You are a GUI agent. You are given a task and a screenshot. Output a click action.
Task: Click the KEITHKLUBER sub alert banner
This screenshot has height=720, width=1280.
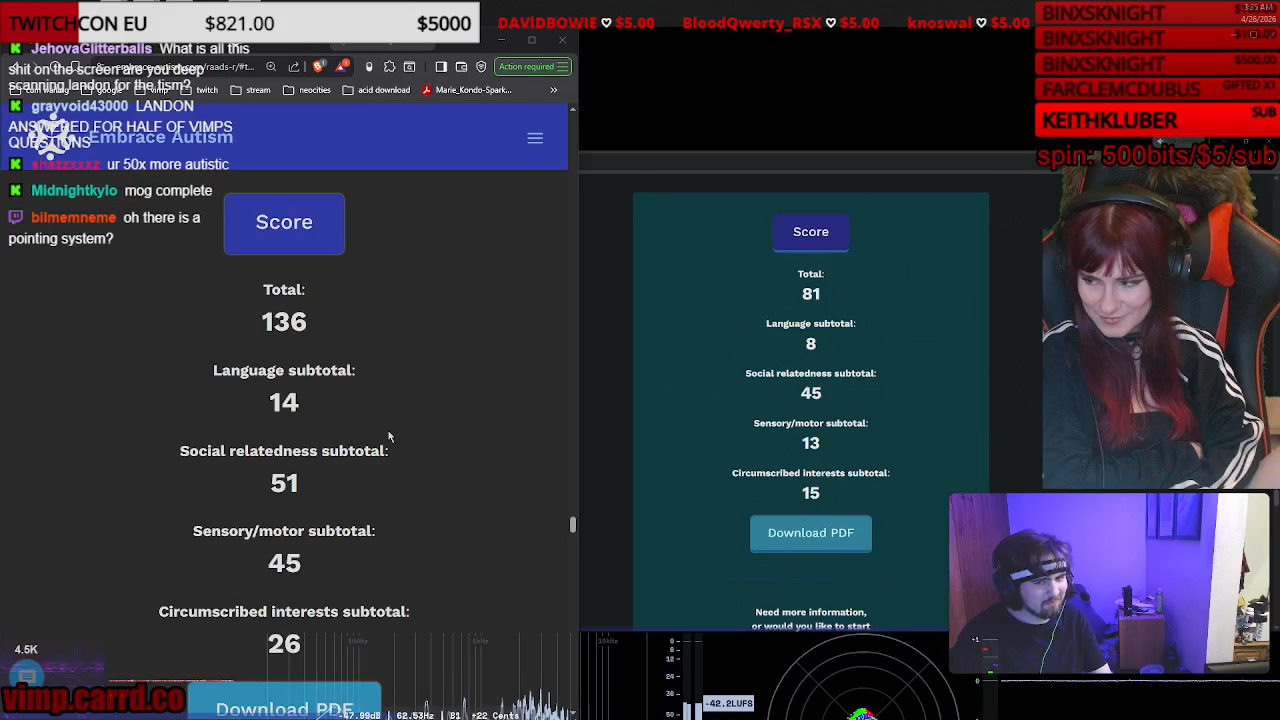pyautogui.click(x=1157, y=120)
